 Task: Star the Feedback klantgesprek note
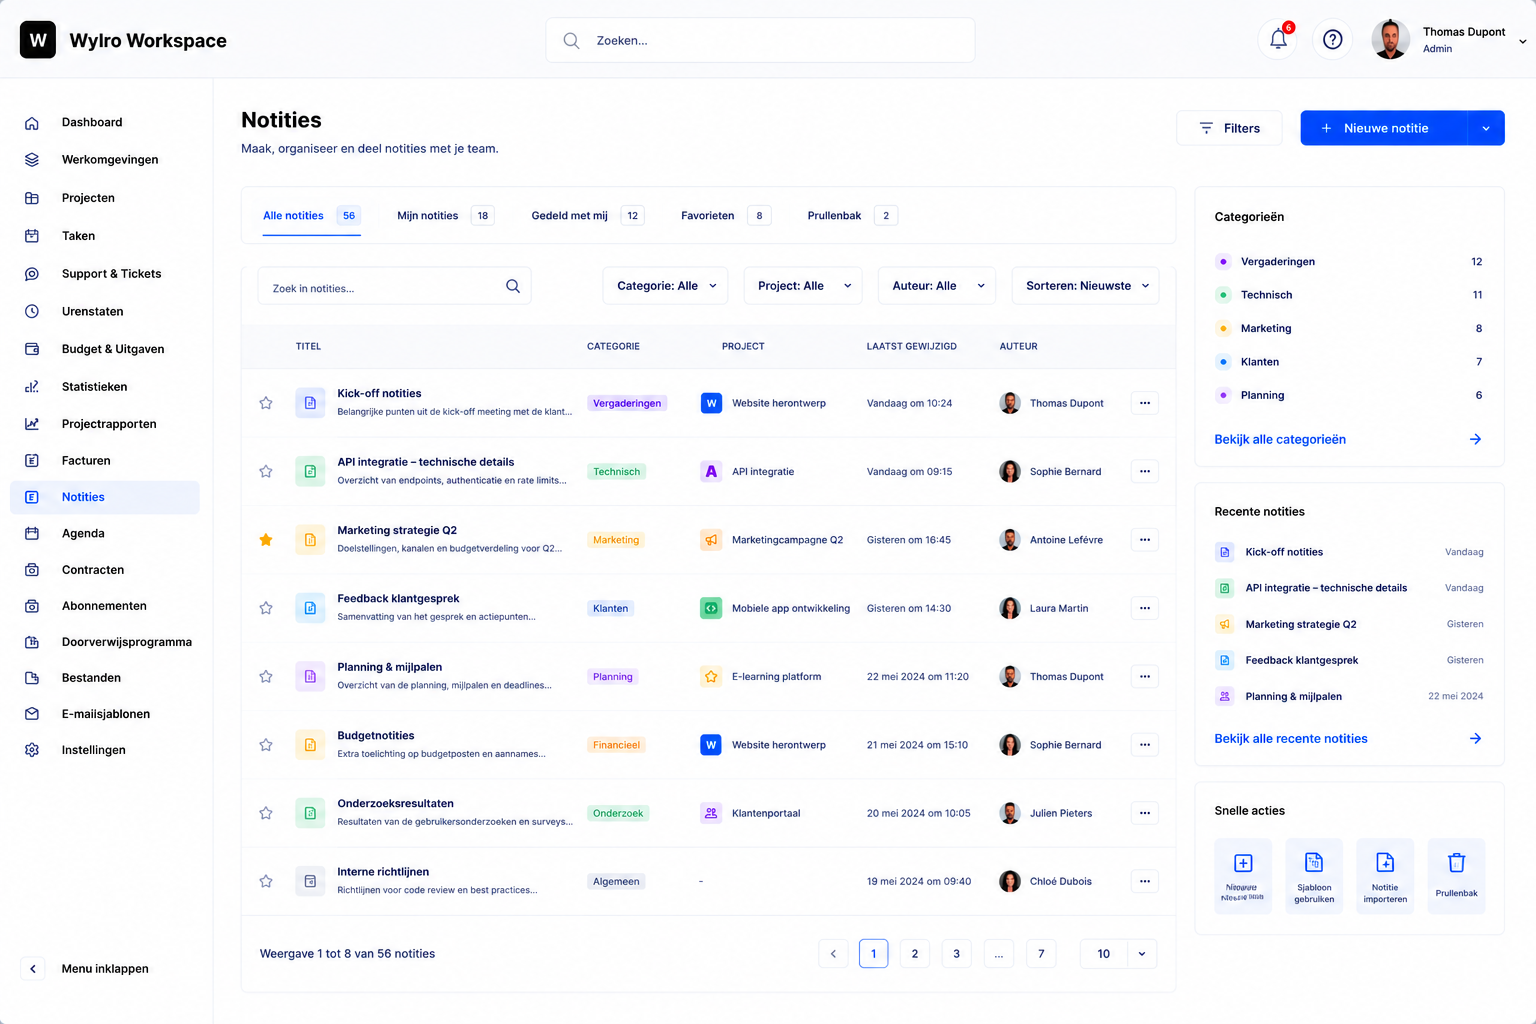[x=266, y=608]
